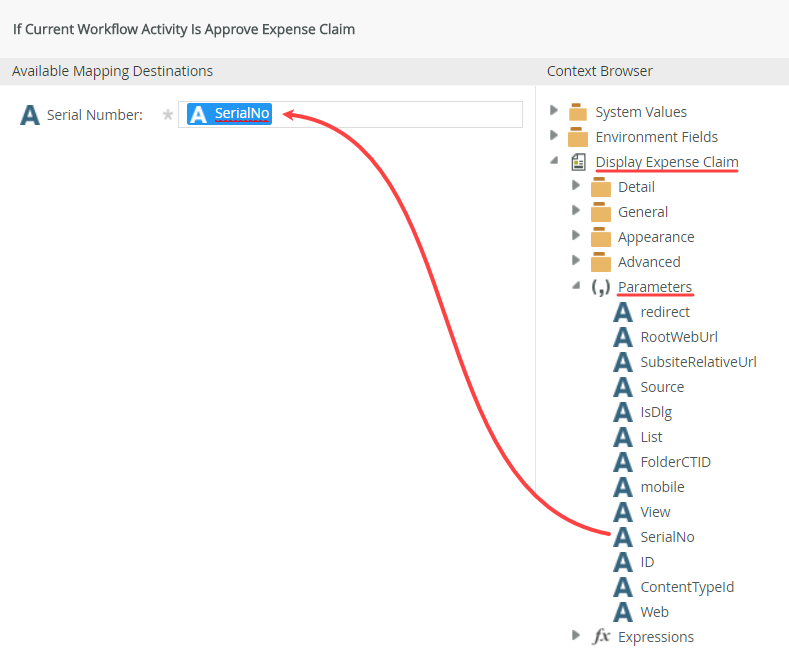This screenshot has height=649, width=789.
Task: Click the text icon beside ContentTypeId
Action: 622,587
